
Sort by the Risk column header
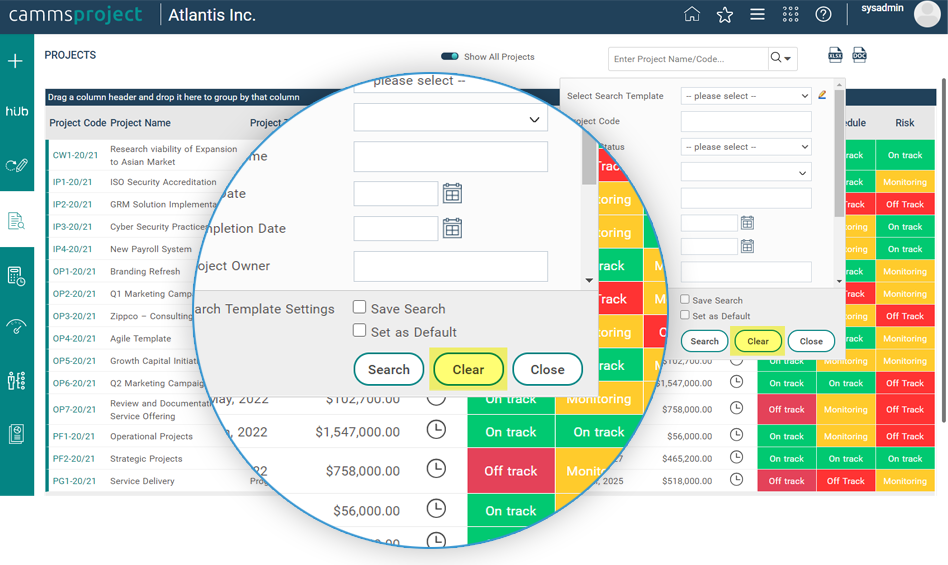[904, 123]
